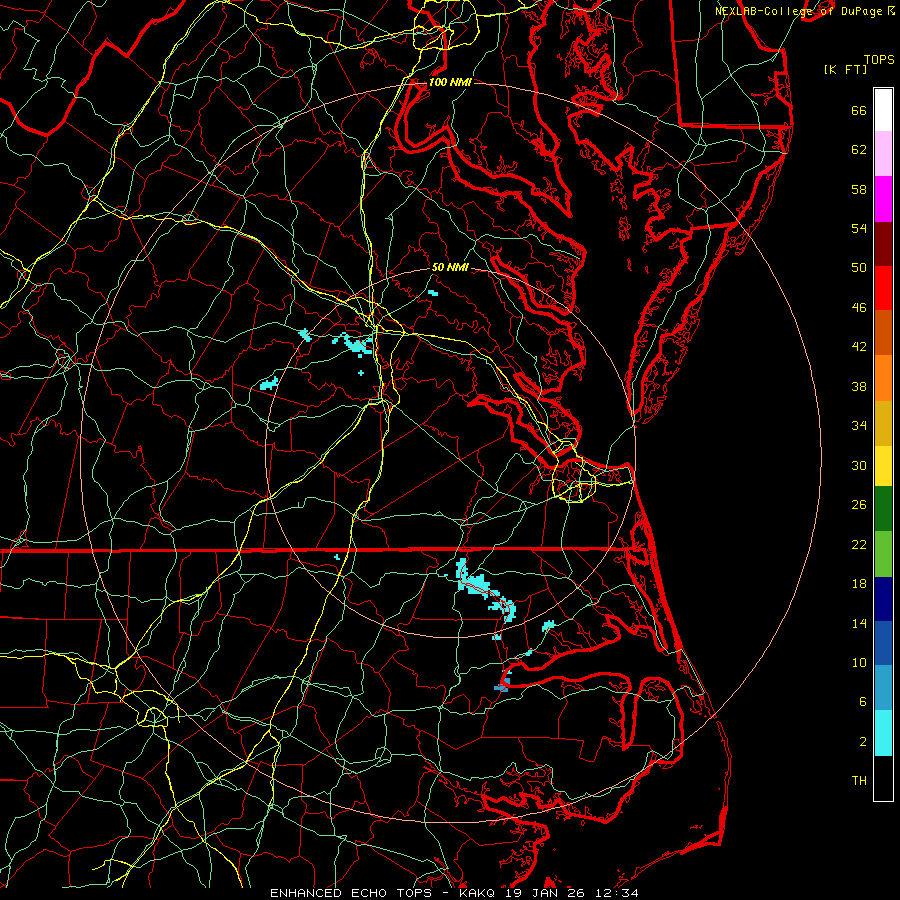Click the '30' legend value label
The width and height of the screenshot is (900, 900).
(x=859, y=465)
